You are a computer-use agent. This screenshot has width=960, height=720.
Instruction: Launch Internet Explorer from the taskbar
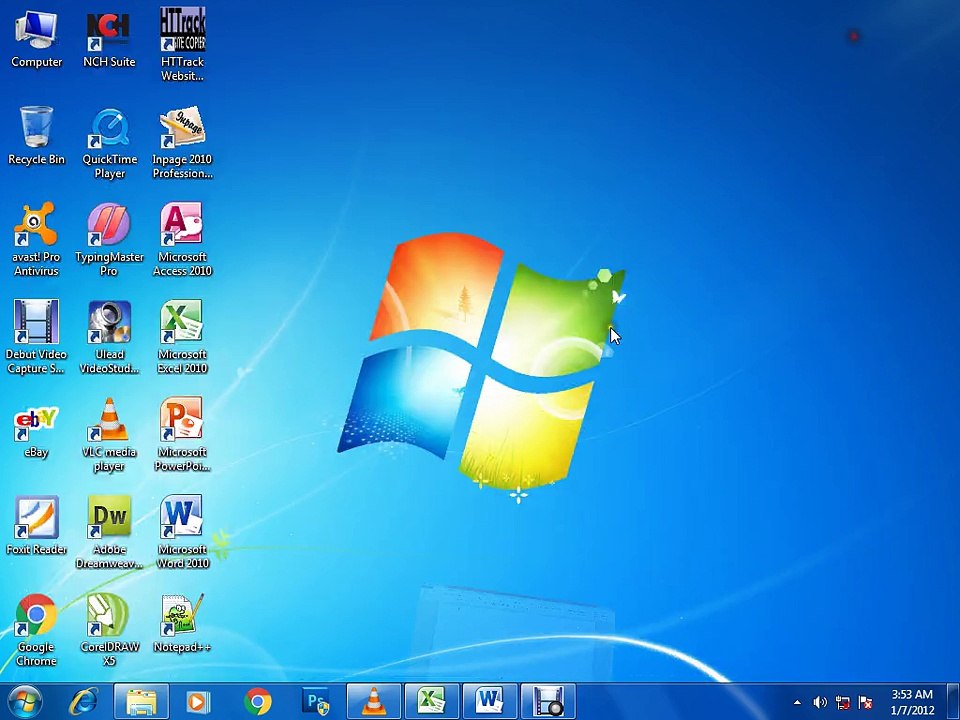83,702
